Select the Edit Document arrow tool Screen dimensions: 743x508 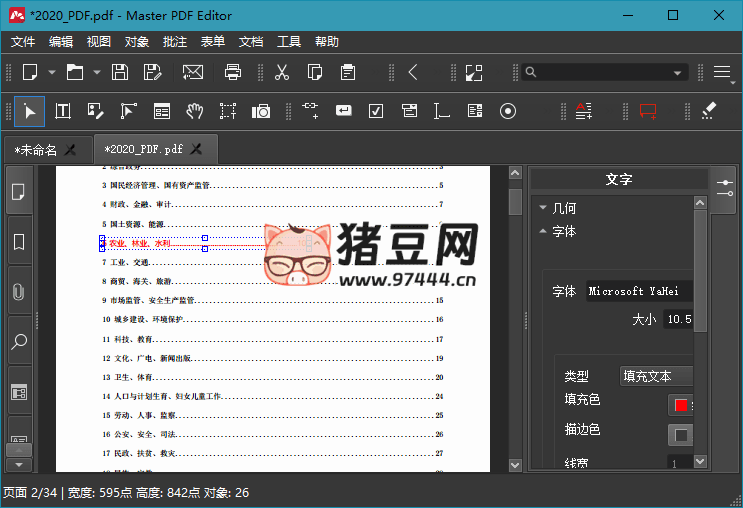tap(29, 112)
